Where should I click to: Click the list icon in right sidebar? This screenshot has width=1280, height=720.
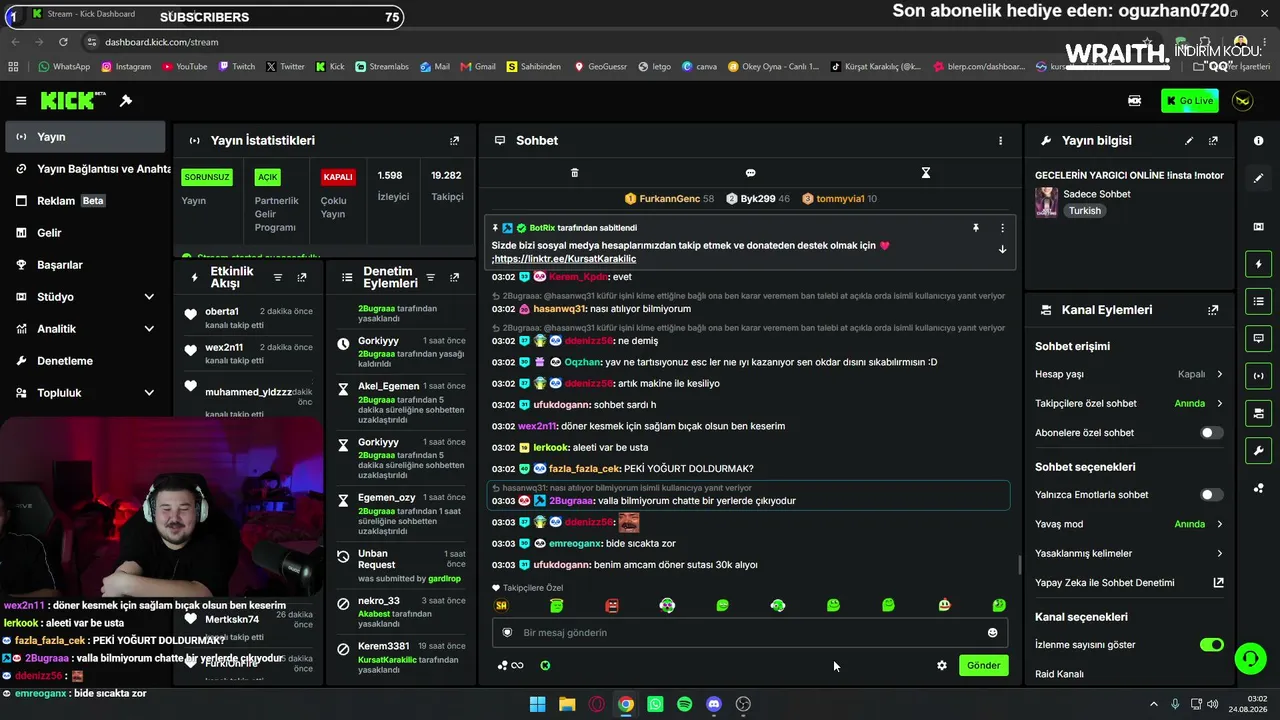(x=1258, y=301)
